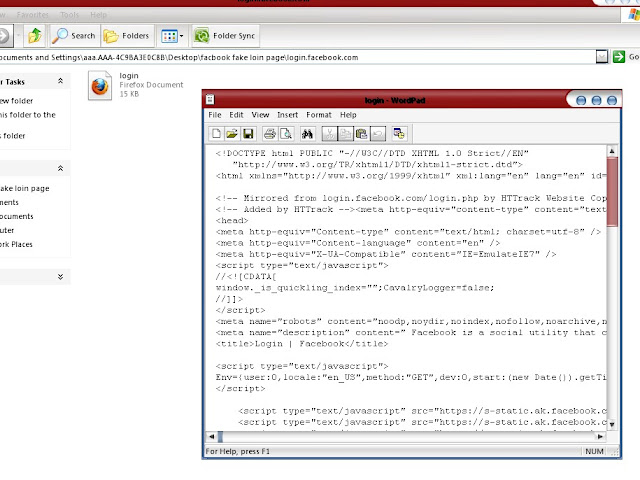Open the Favorites menu in Explorer
The width and height of the screenshot is (640, 480).
(x=33, y=15)
